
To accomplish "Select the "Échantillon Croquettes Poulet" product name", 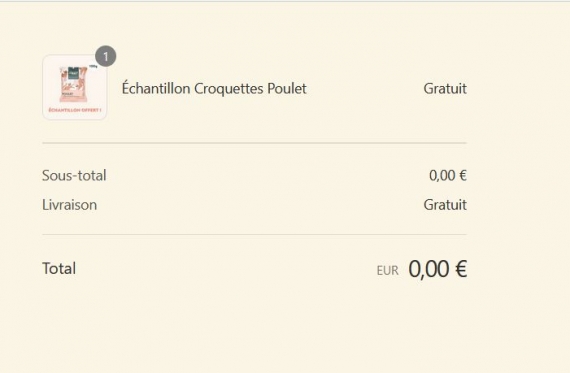I will pyautogui.click(x=214, y=89).
